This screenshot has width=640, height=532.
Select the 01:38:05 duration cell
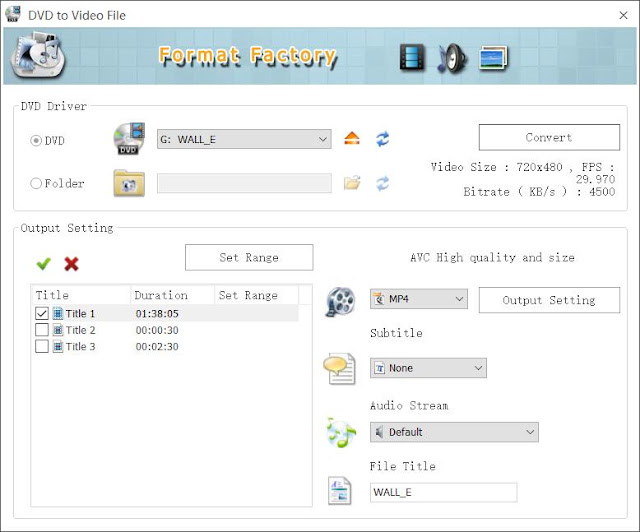click(x=157, y=314)
